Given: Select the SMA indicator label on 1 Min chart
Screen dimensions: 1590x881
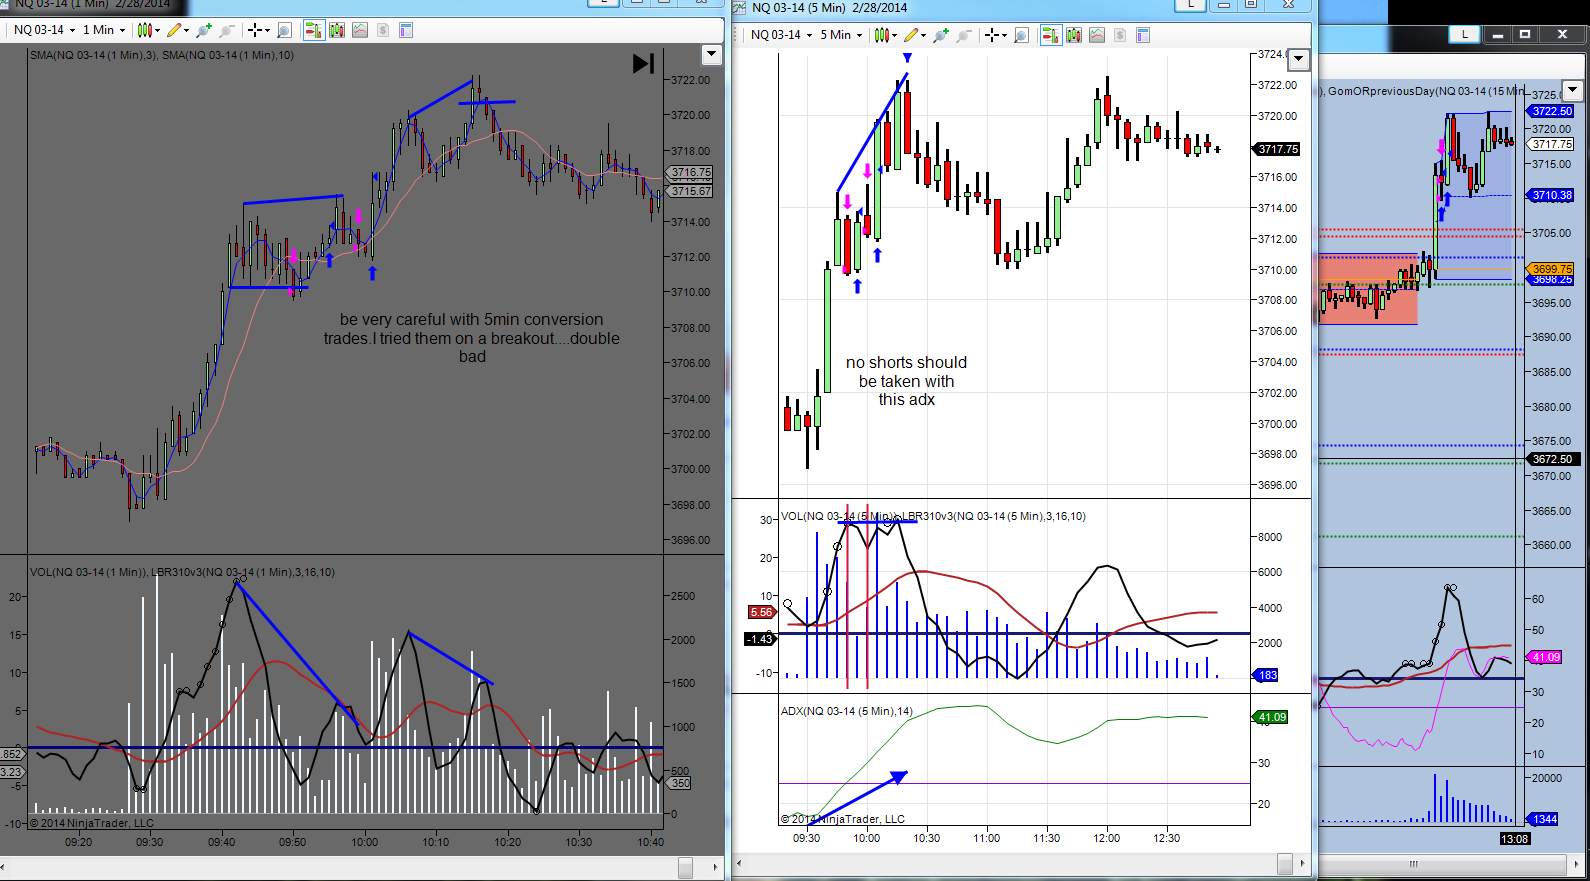Looking at the screenshot, I should coord(162,55).
